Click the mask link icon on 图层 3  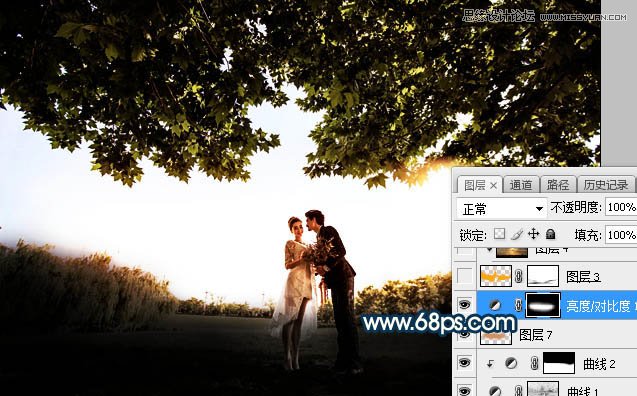click(519, 276)
